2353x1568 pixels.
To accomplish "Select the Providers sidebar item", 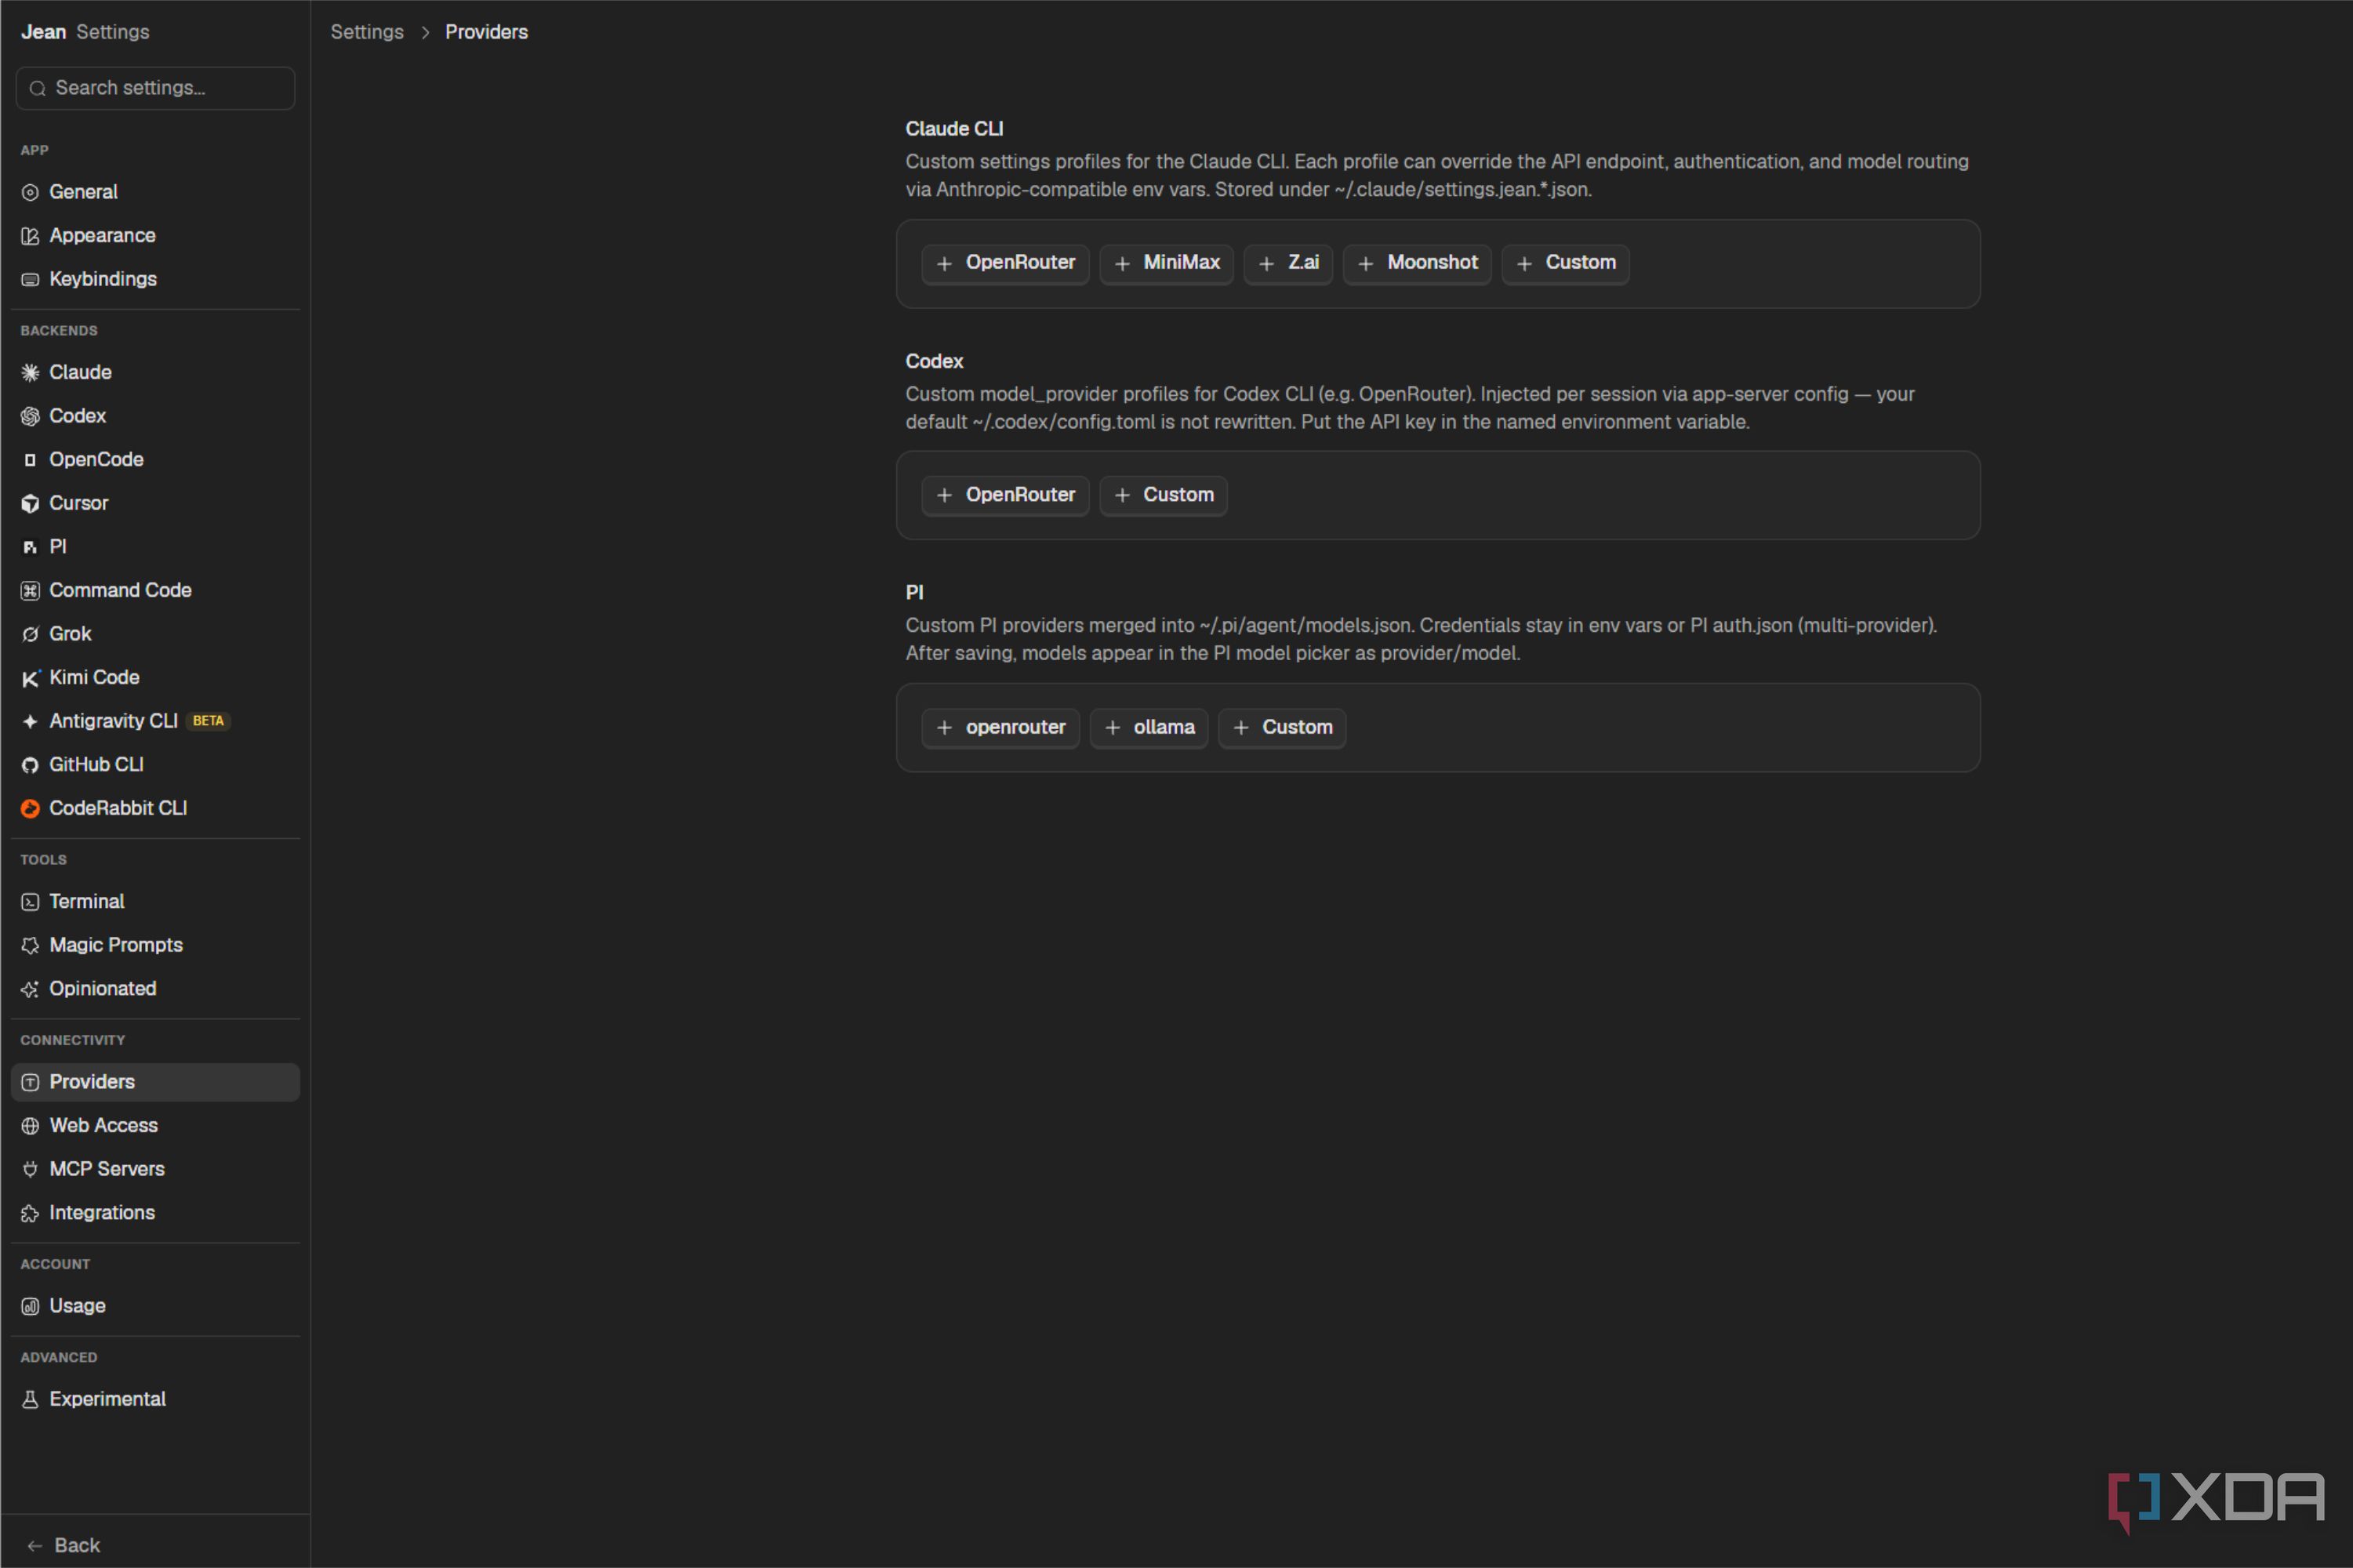I will pyautogui.click(x=155, y=1082).
